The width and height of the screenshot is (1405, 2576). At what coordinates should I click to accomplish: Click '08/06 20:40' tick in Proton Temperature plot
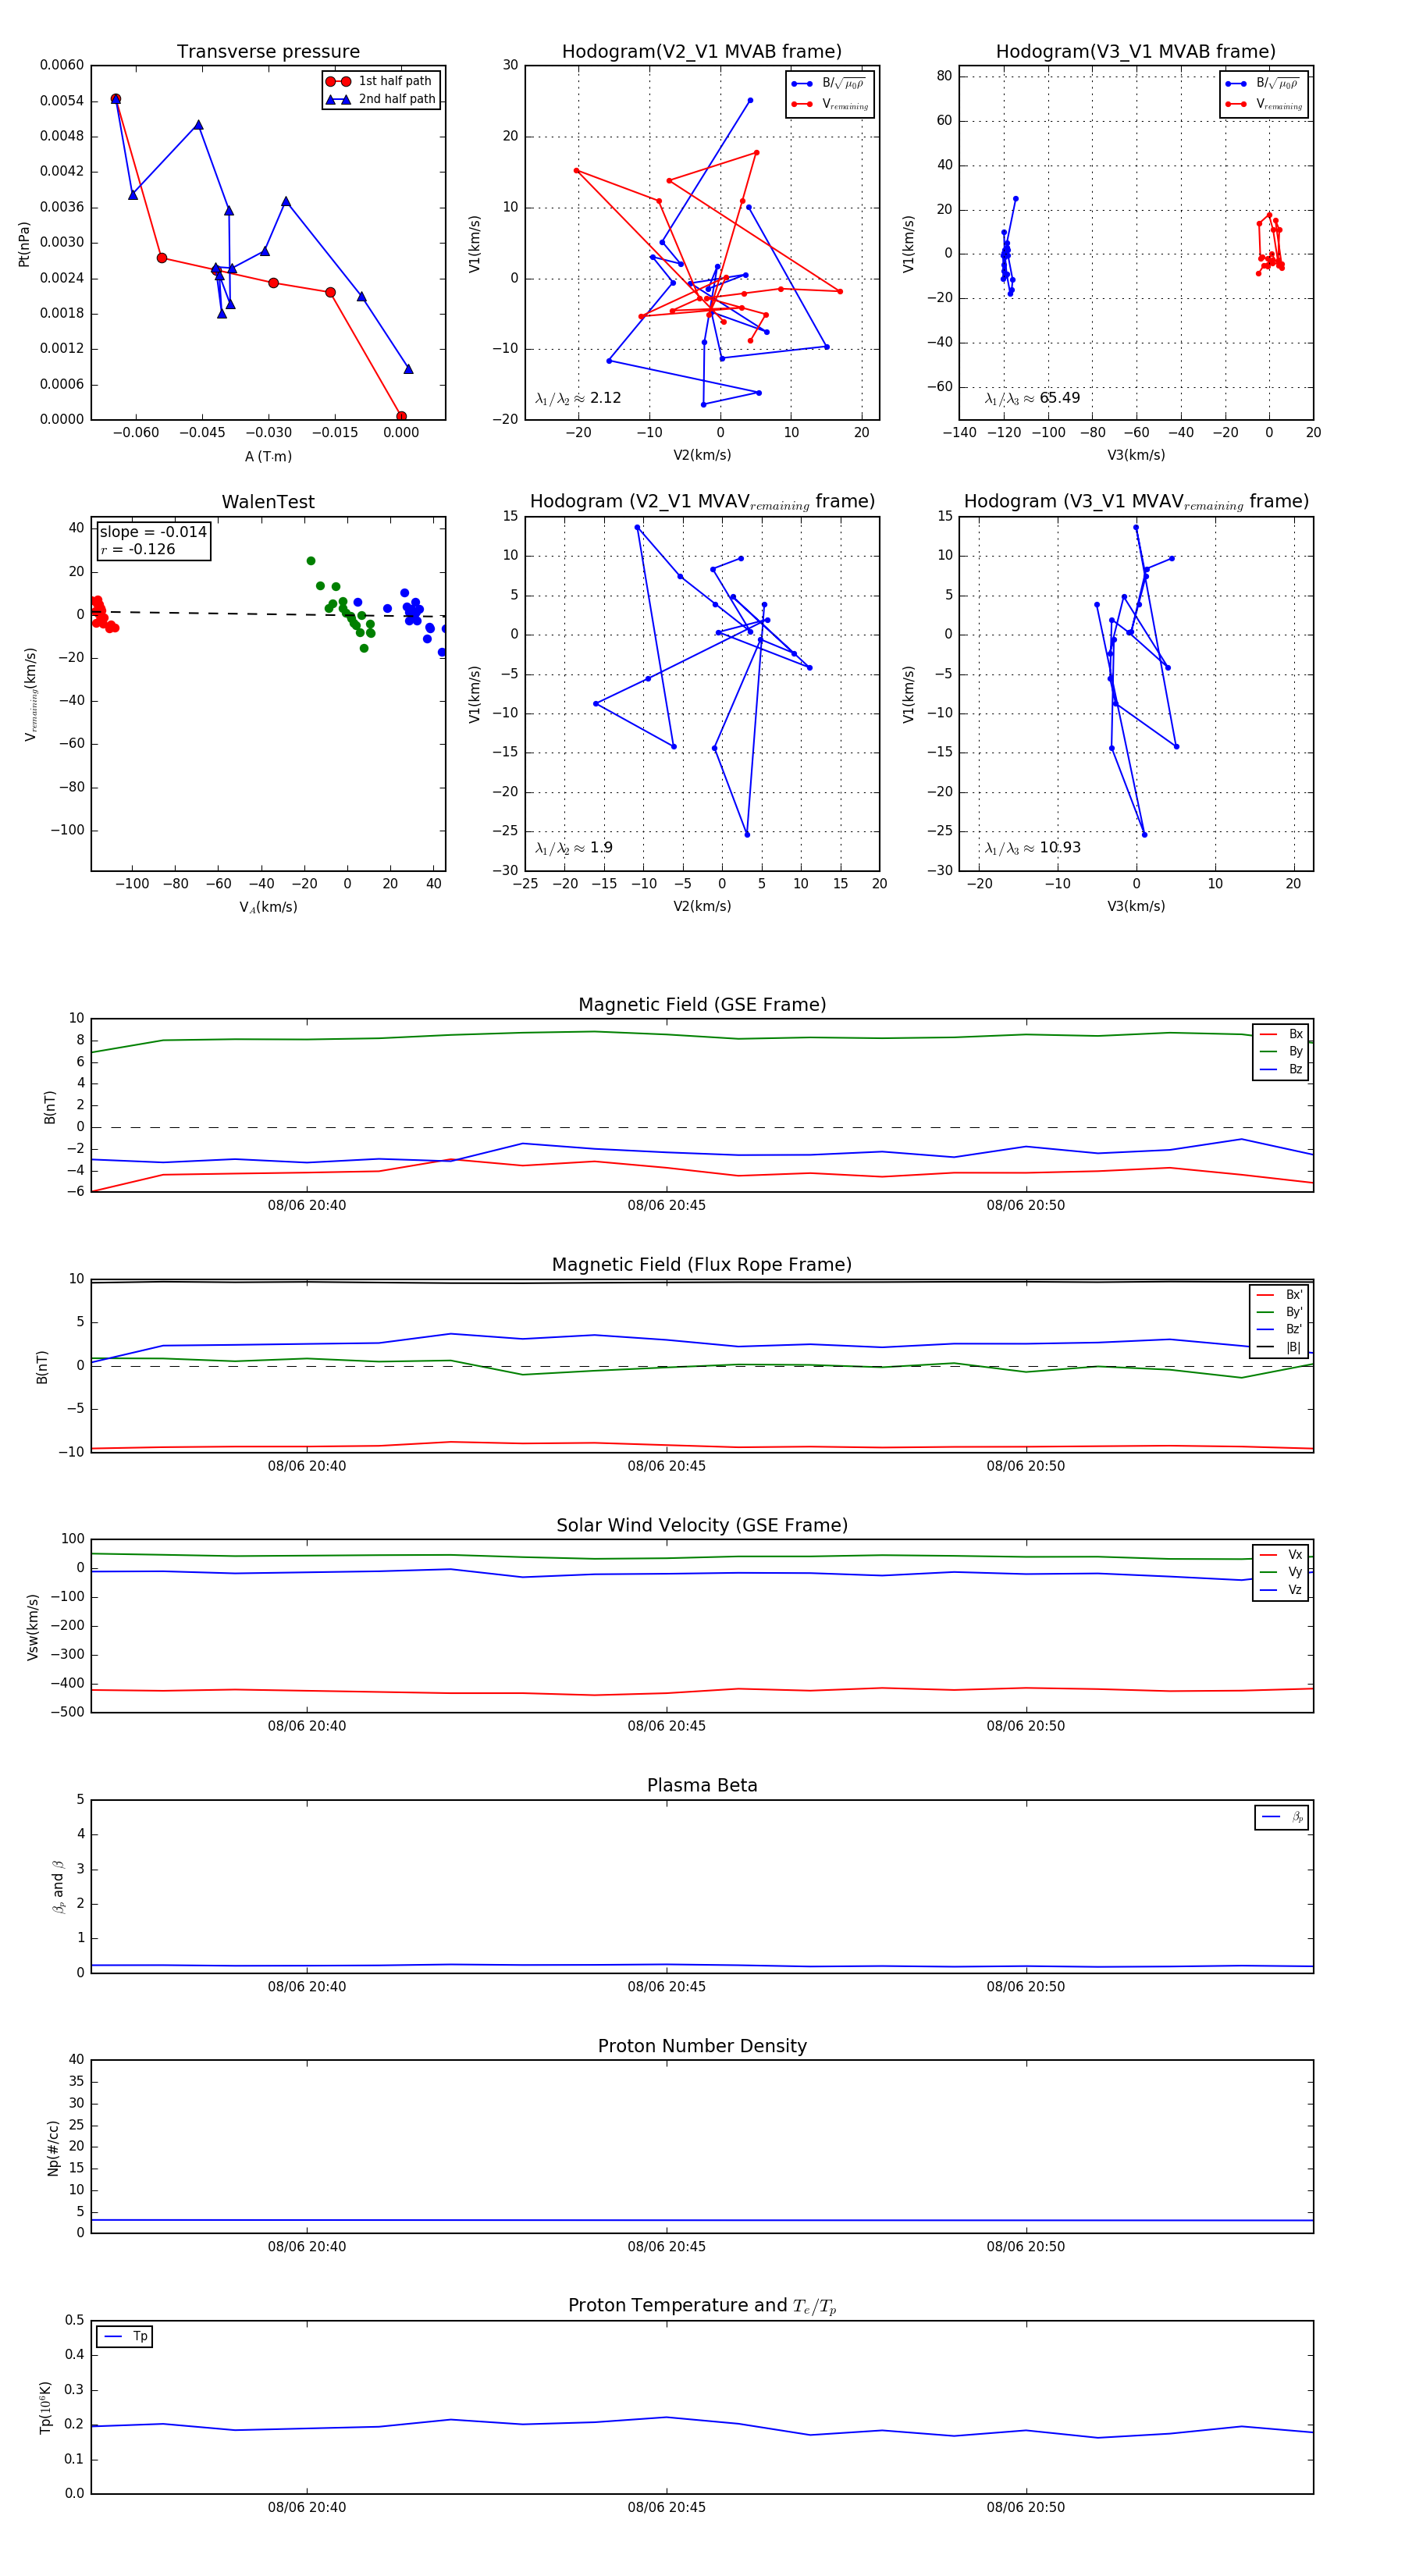(x=307, y=2507)
